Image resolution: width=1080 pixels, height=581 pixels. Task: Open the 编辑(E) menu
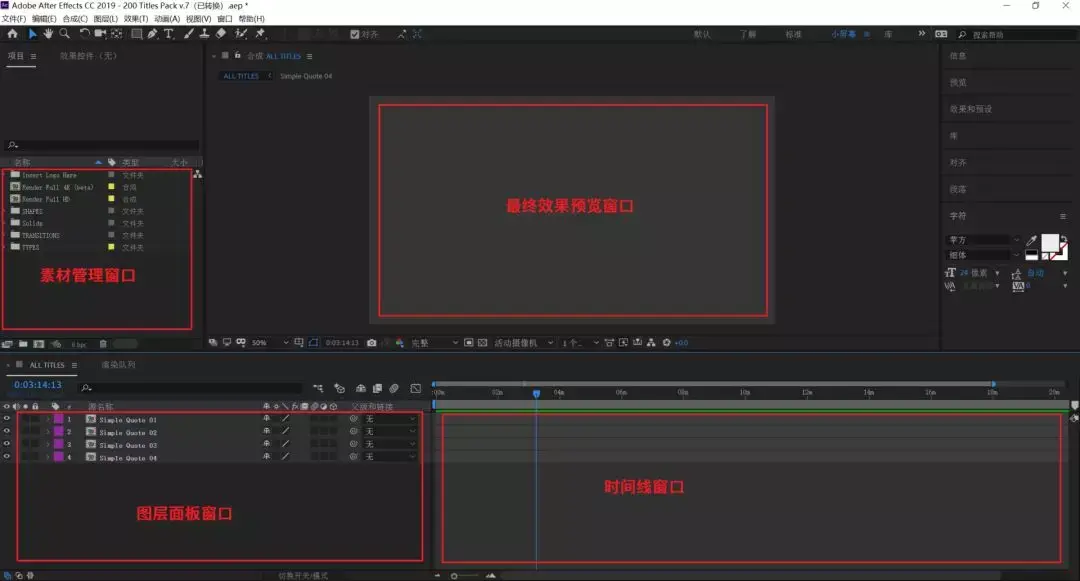(44, 19)
